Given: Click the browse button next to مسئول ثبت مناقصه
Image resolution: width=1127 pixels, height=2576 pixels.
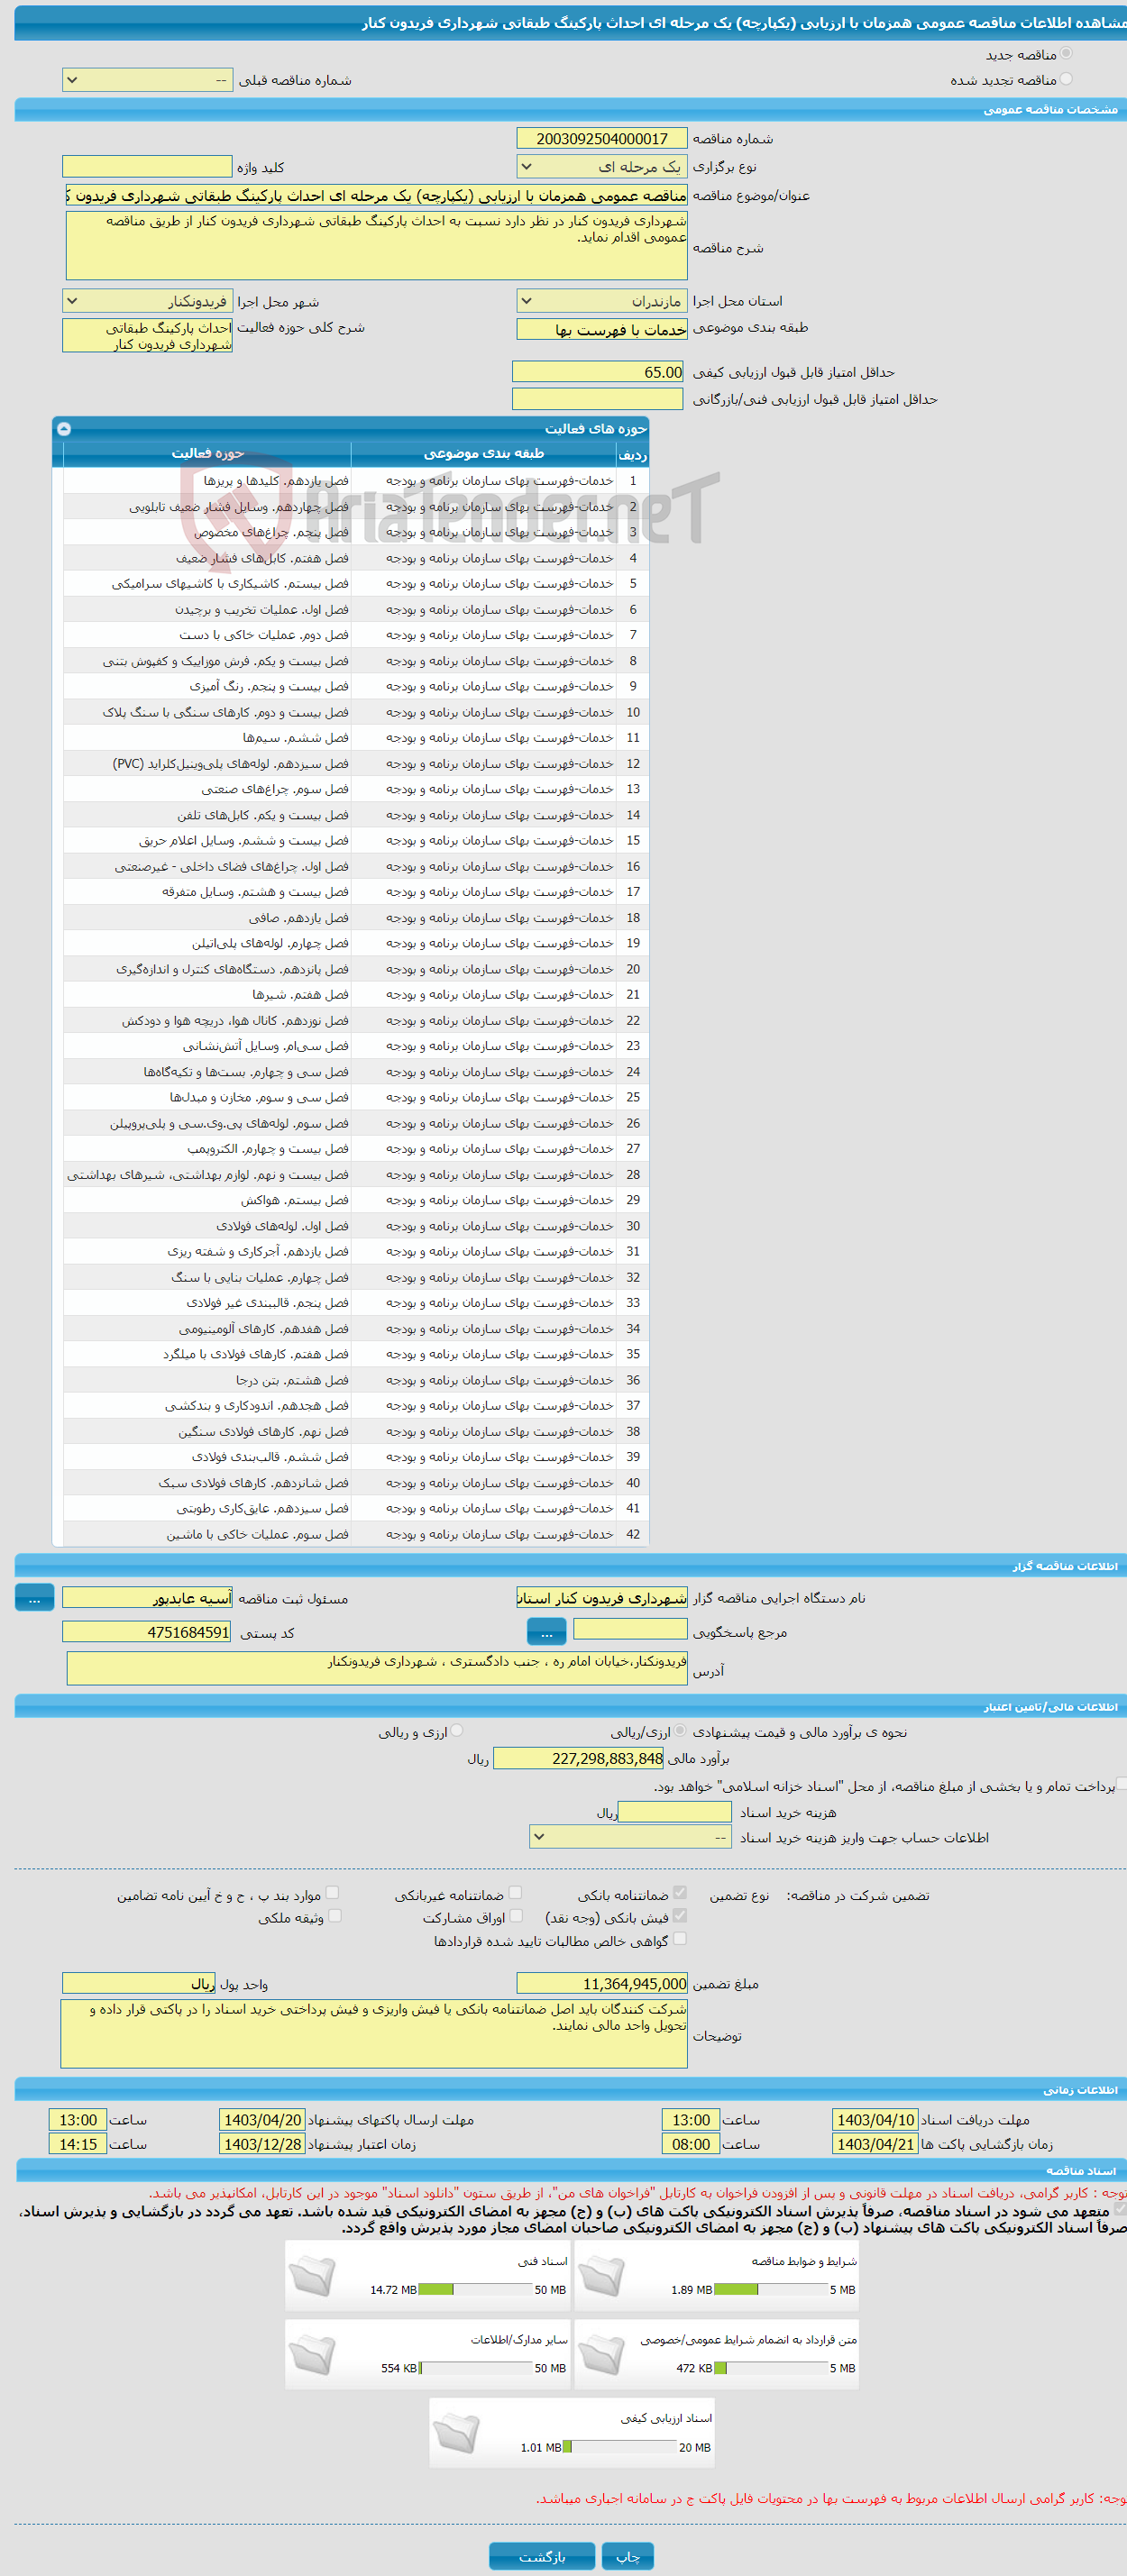Looking at the screenshot, I should [34, 1599].
